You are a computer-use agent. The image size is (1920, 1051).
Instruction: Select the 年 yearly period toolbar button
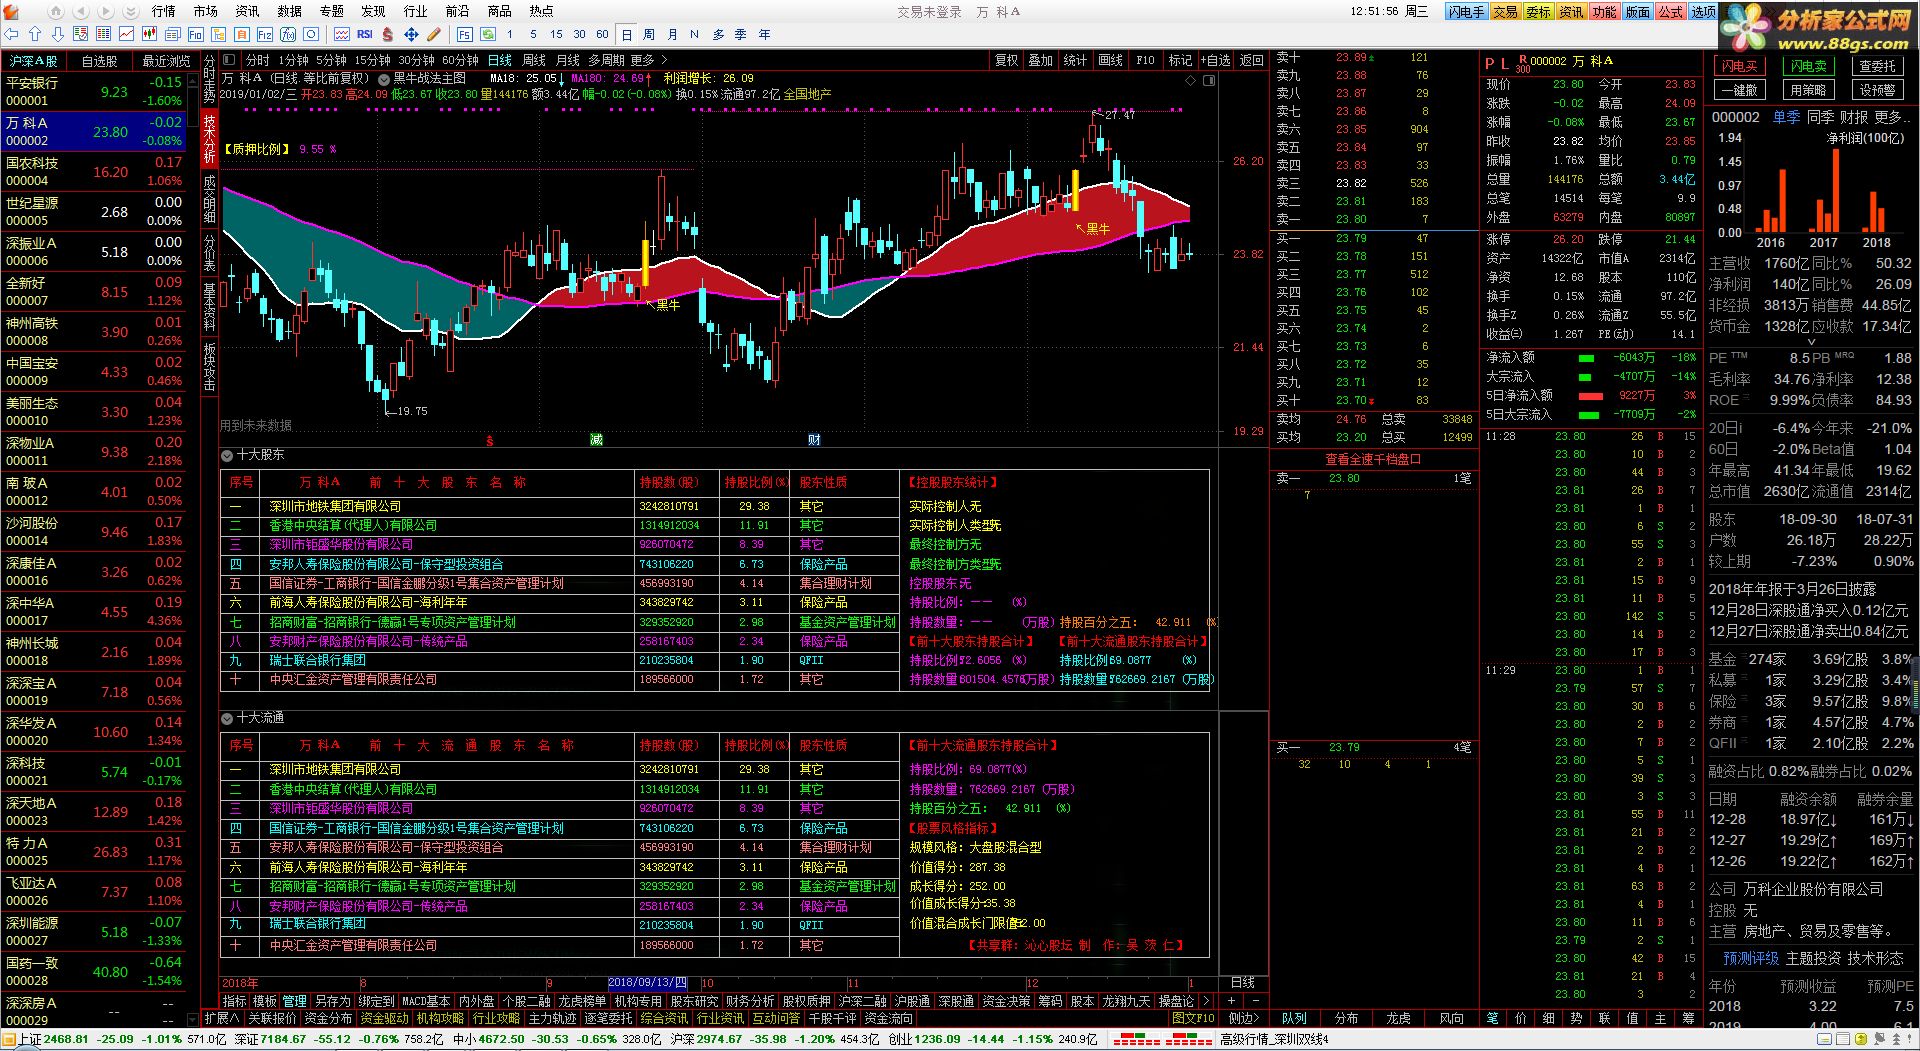(764, 34)
